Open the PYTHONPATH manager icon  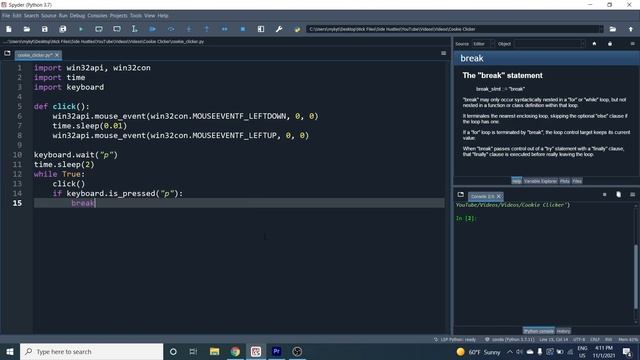coord(297,29)
